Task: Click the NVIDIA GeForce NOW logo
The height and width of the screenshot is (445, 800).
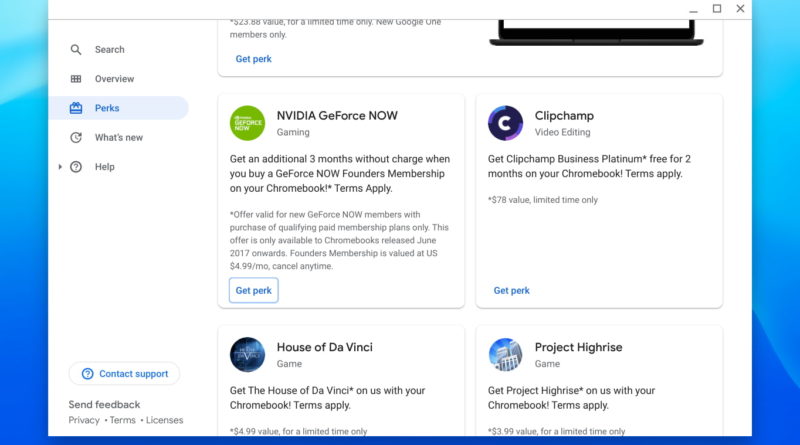Action: coord(247,123)
